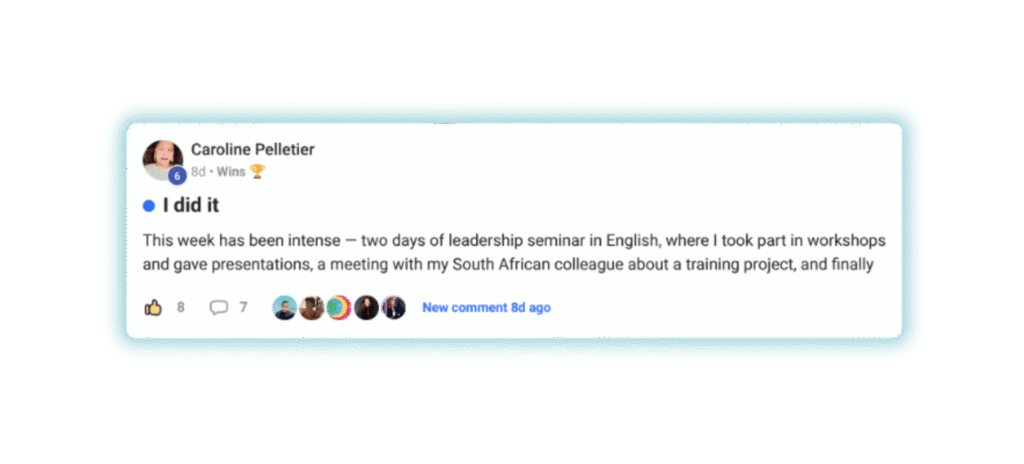Screen dimensions: 1024x464
Task: Click the blue unread dot before the title
Action: pos(148,206)
